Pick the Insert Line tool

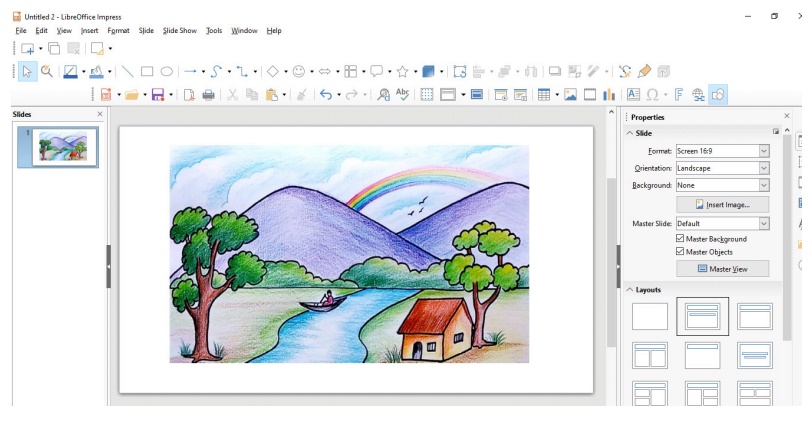tap(128, 72)
